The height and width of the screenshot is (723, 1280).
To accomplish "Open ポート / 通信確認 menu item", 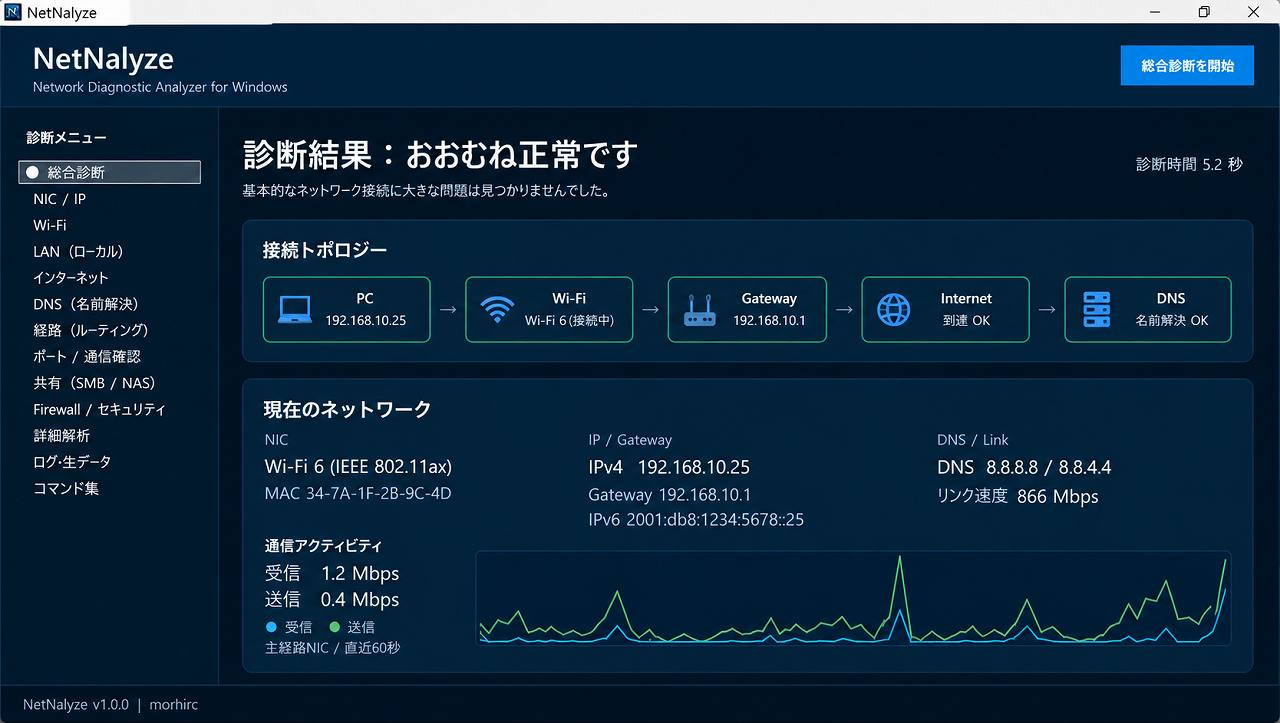I will click(87, 356).
